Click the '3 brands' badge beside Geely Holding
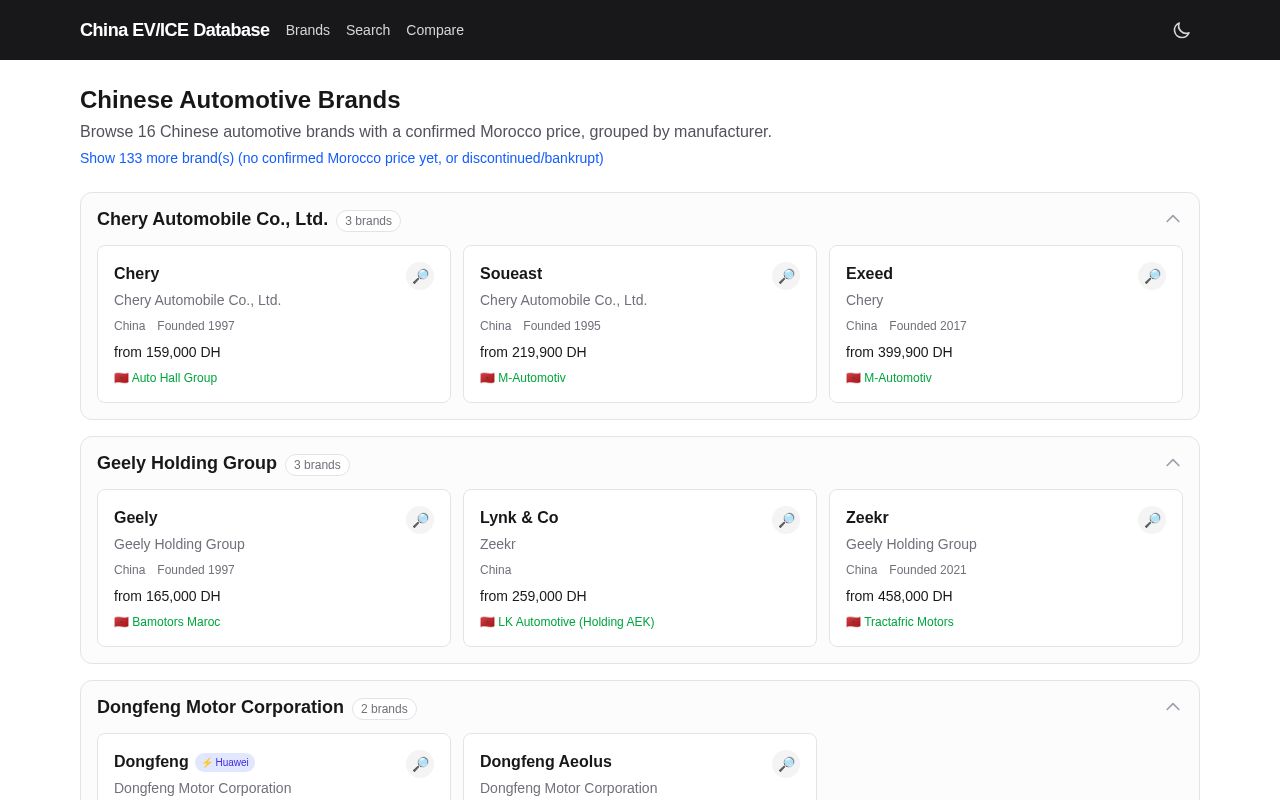 coord(318,465)
